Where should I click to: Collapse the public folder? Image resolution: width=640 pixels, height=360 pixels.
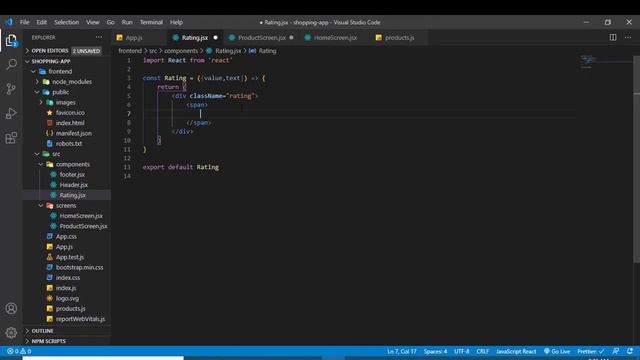click(37, 92)
